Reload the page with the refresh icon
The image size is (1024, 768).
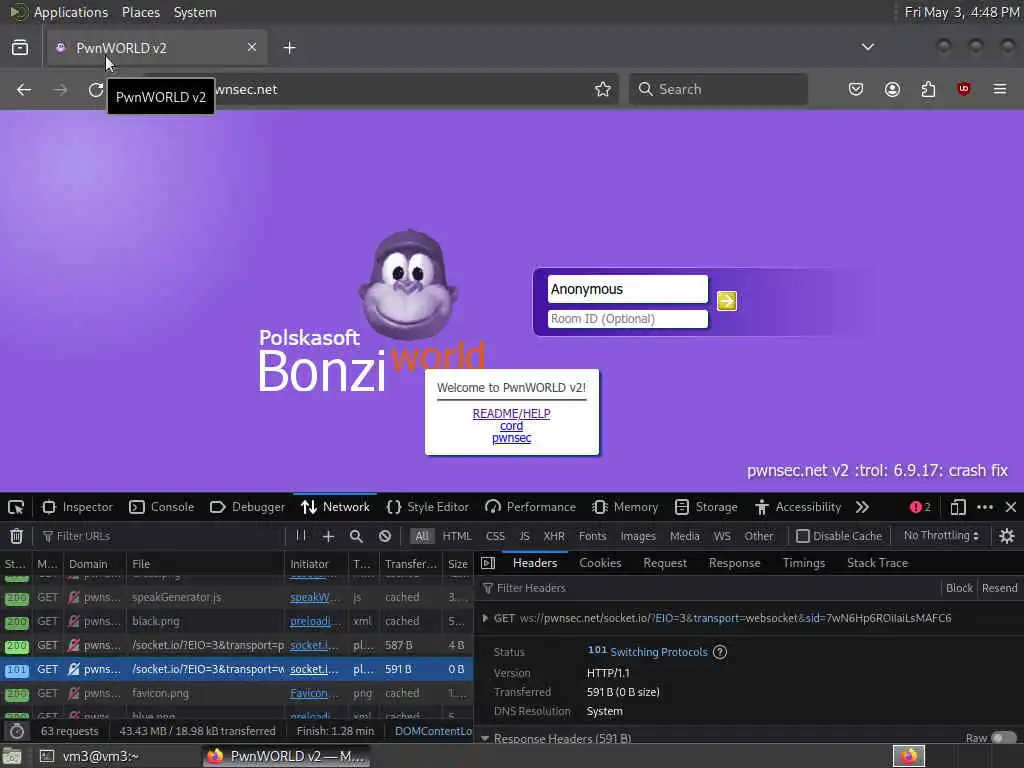coord(96,89)
